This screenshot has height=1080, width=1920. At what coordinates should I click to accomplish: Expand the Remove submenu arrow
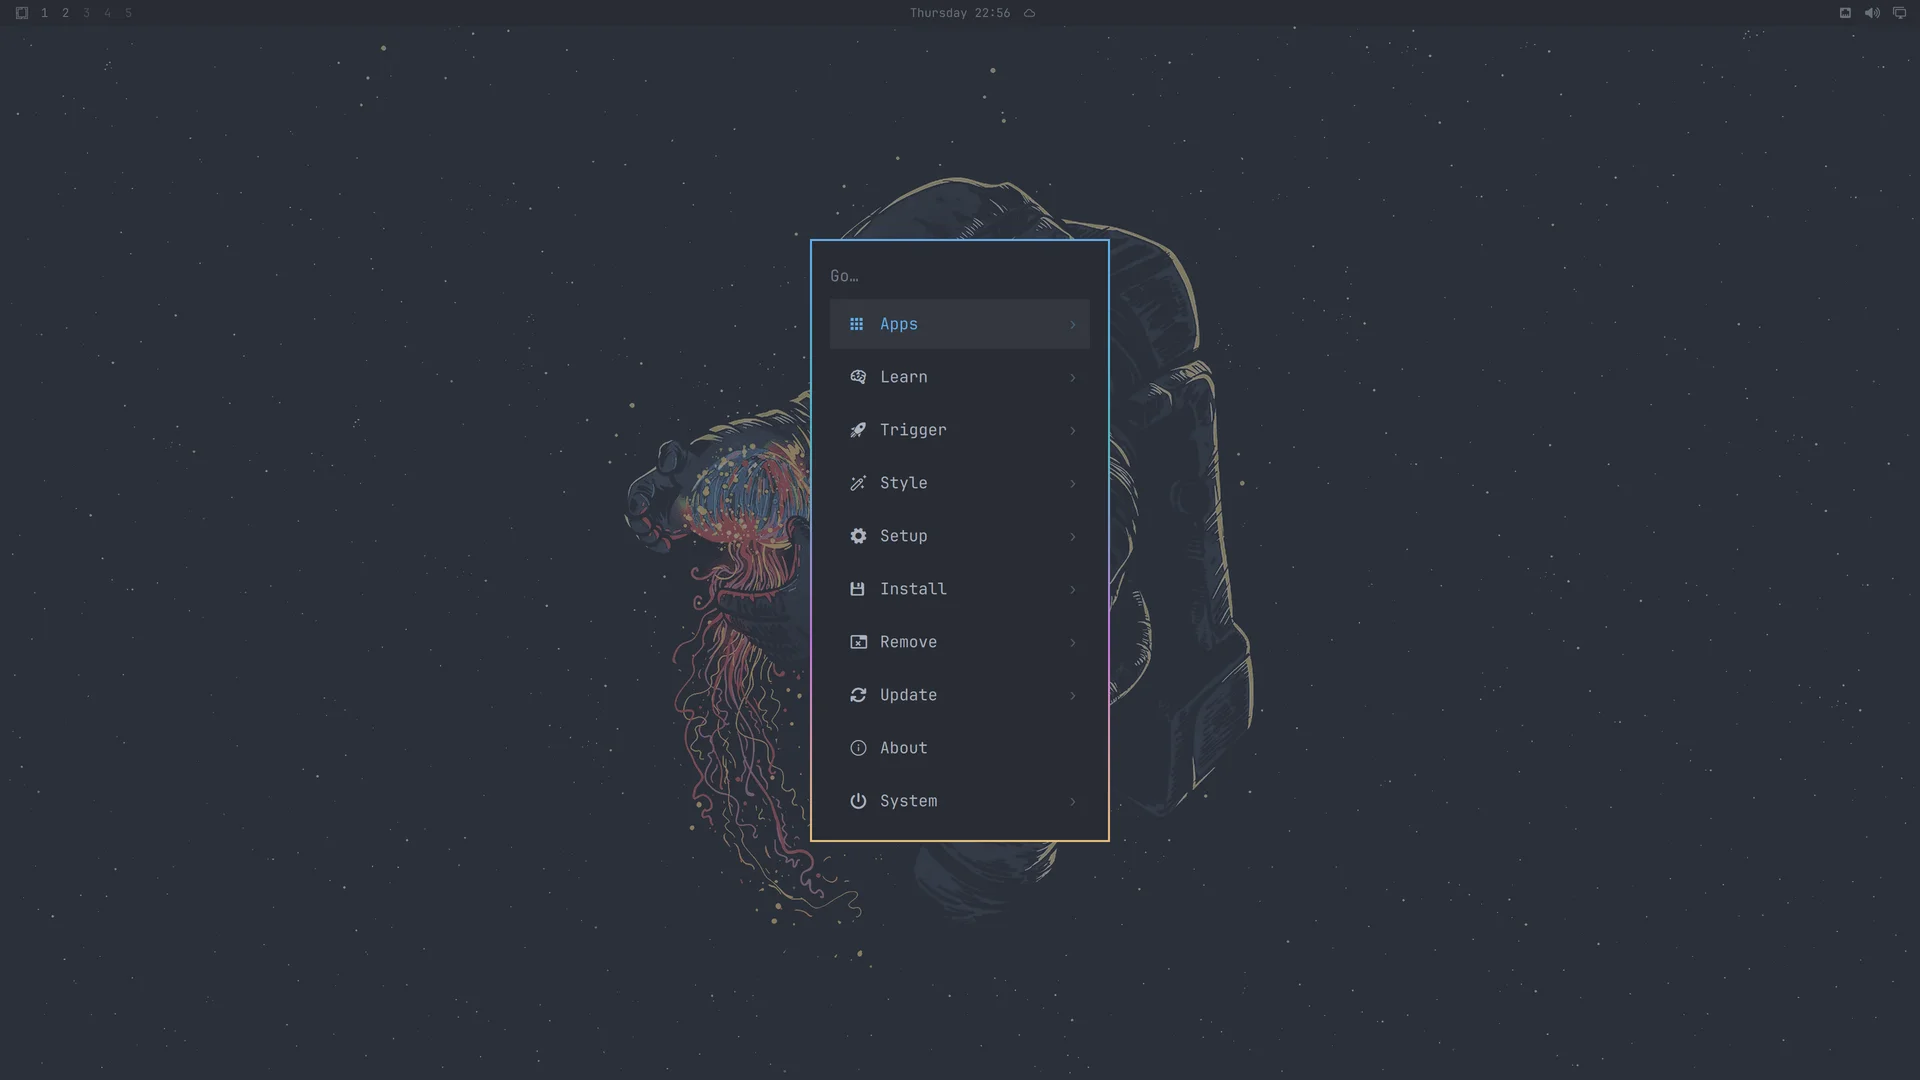tap(1072, 642)
